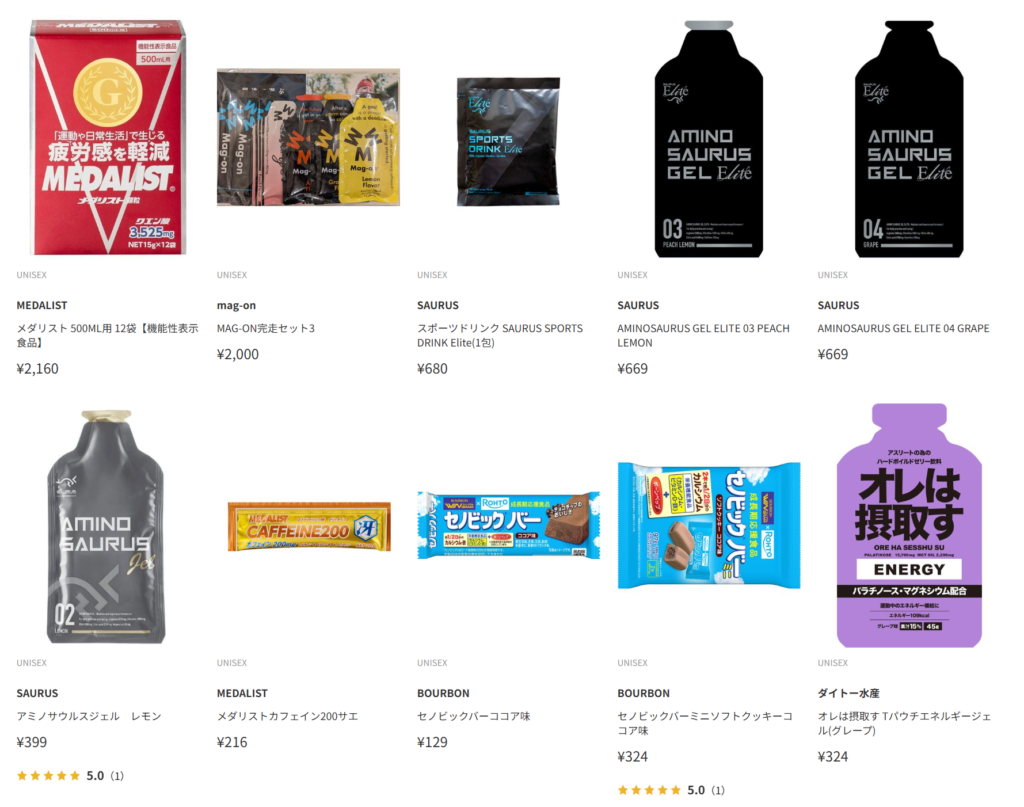The height and width of the screenshot is (807, 1024).
Task: Select the blue Cenovic bar cocoa image
Action: coord(508,526)
